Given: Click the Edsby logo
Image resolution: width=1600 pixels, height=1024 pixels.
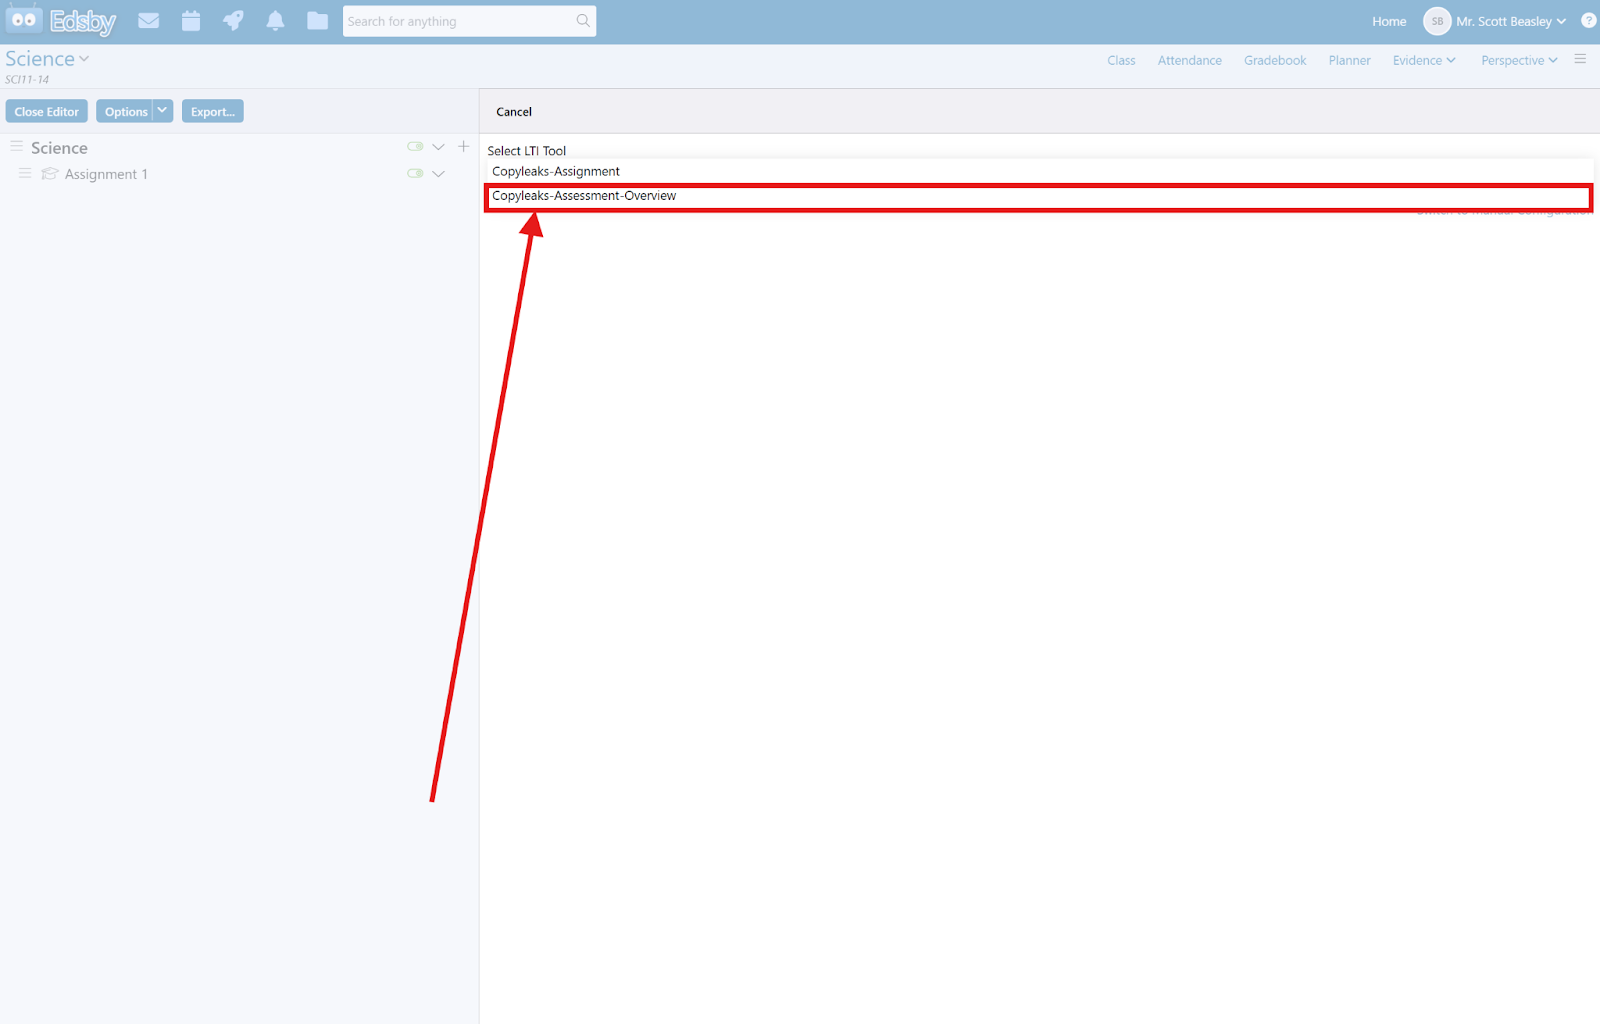Looking at the screenshot, I should click(x=62, y=21).
